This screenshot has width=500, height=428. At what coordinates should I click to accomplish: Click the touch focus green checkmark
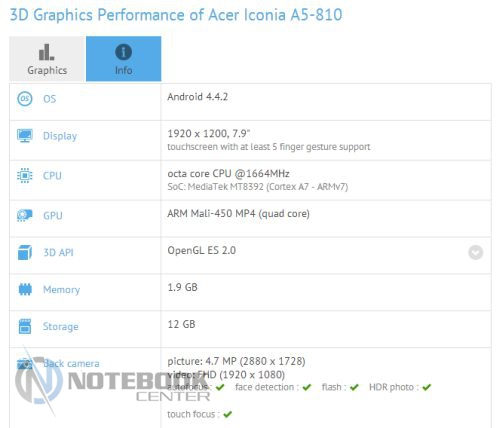click(228, 414)
